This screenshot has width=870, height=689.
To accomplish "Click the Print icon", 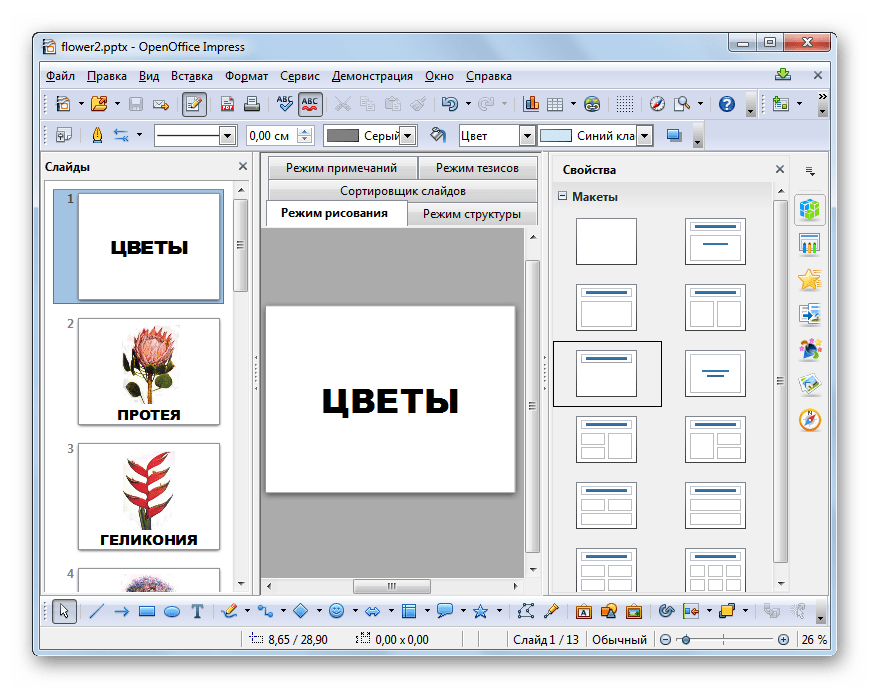I will coord(252,104).
